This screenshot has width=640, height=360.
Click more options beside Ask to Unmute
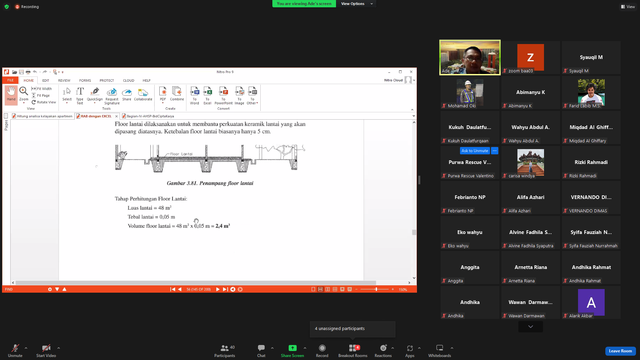pos(495,151)
